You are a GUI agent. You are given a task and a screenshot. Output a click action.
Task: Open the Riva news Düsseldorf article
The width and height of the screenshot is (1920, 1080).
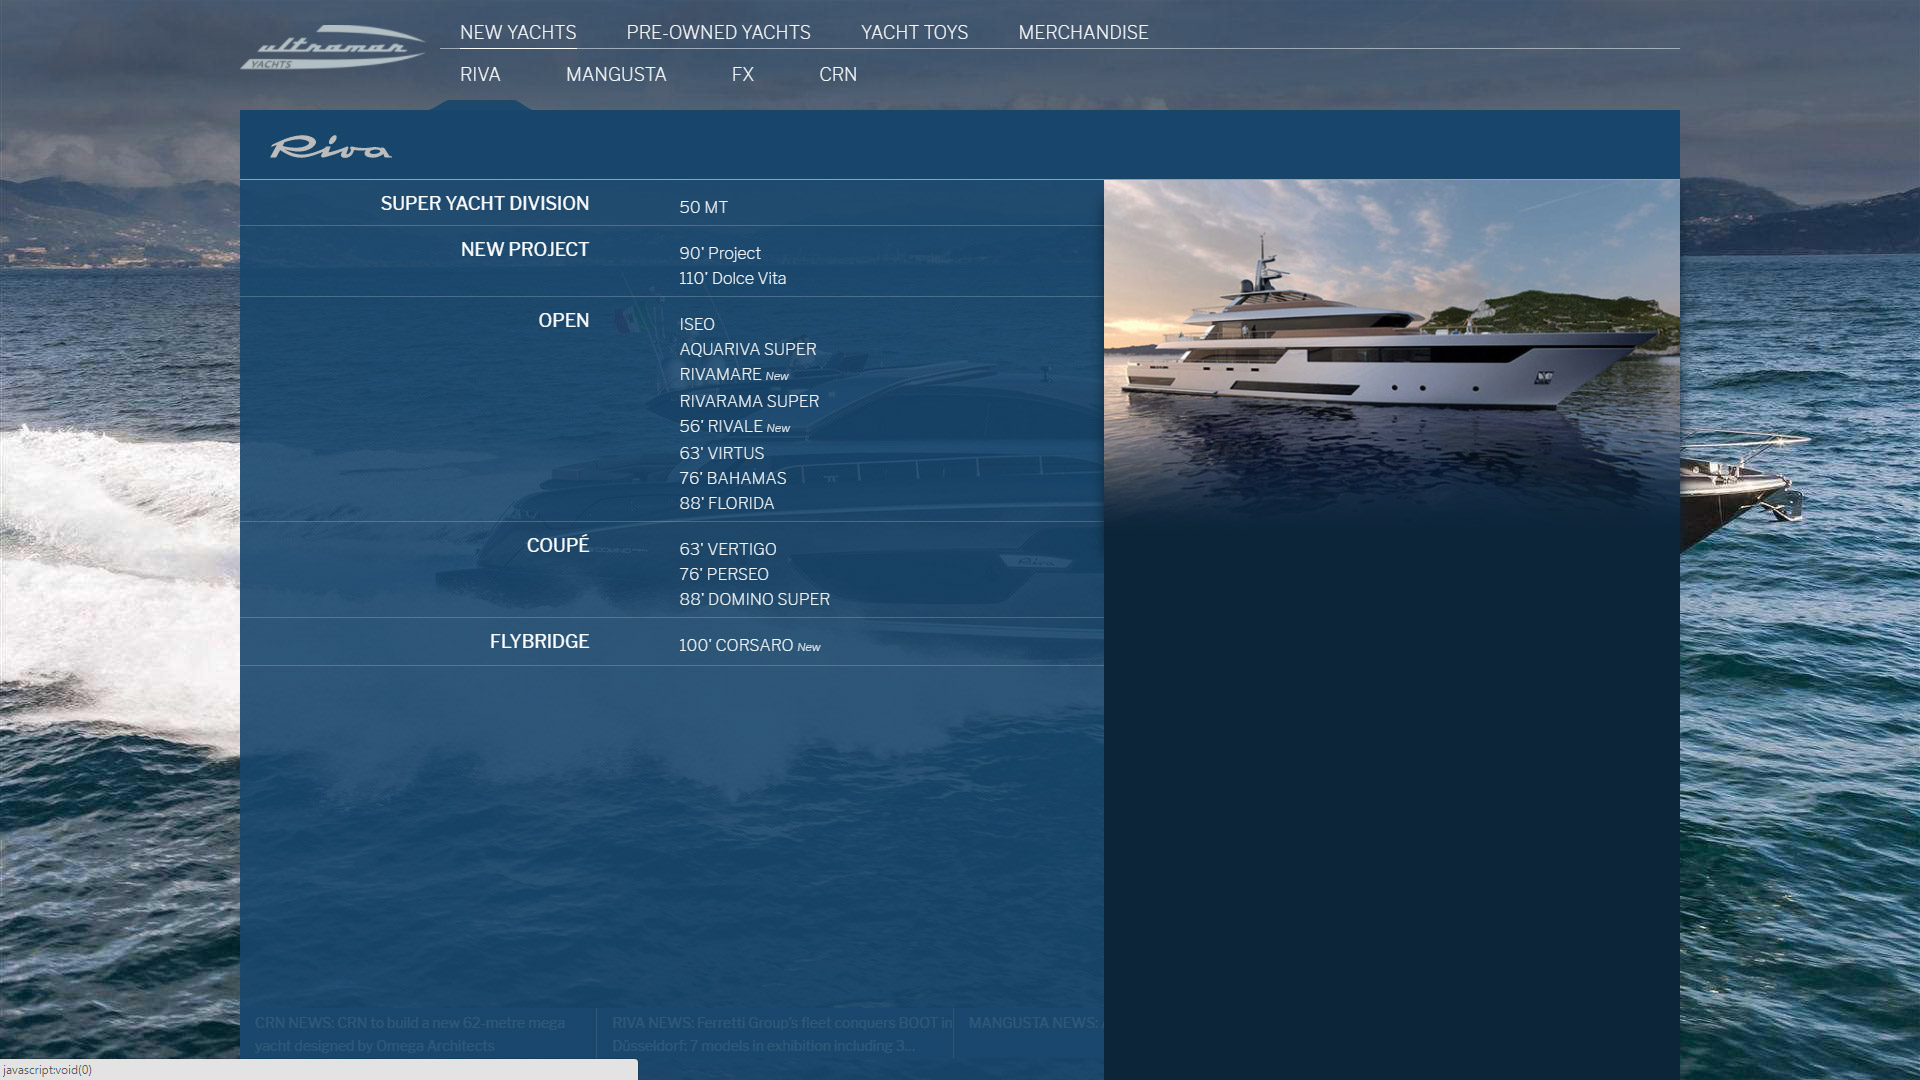click(x=781, y=1034)
